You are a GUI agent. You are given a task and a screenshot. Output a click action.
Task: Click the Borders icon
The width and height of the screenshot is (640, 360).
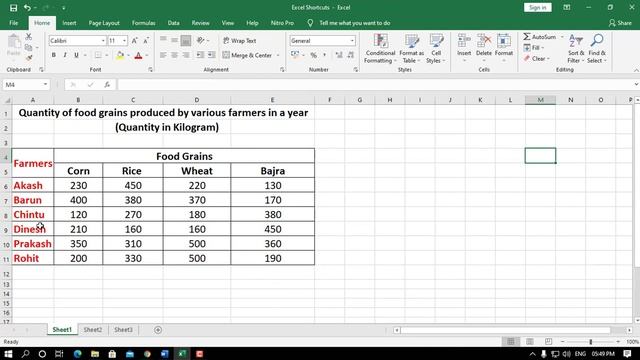98,55
